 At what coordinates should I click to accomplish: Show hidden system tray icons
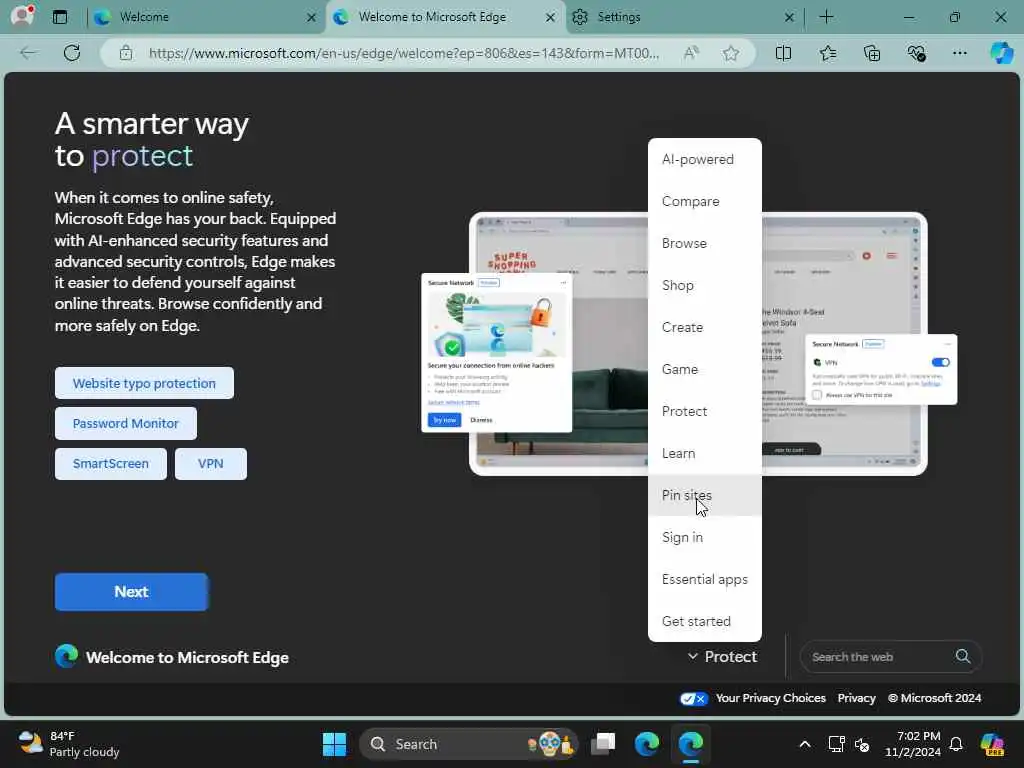[805, 744]
